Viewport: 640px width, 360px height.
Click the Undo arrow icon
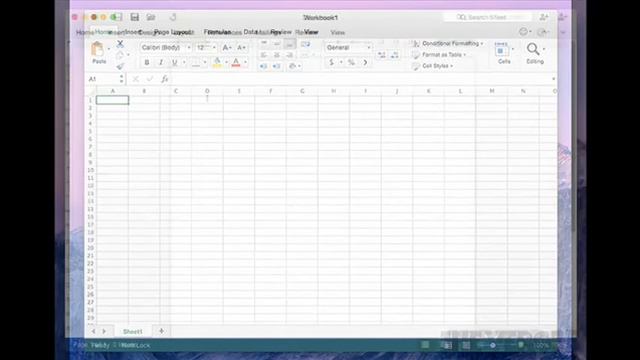click(x=173, y=17)
